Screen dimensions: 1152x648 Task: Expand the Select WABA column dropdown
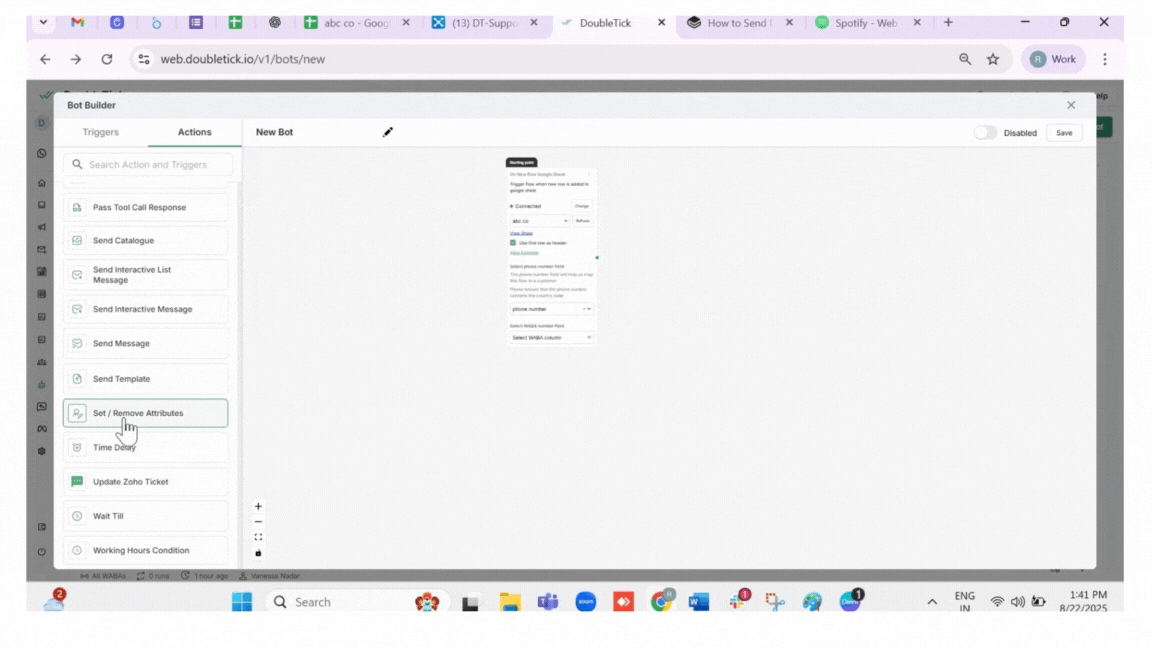click(x=552, y=338)
